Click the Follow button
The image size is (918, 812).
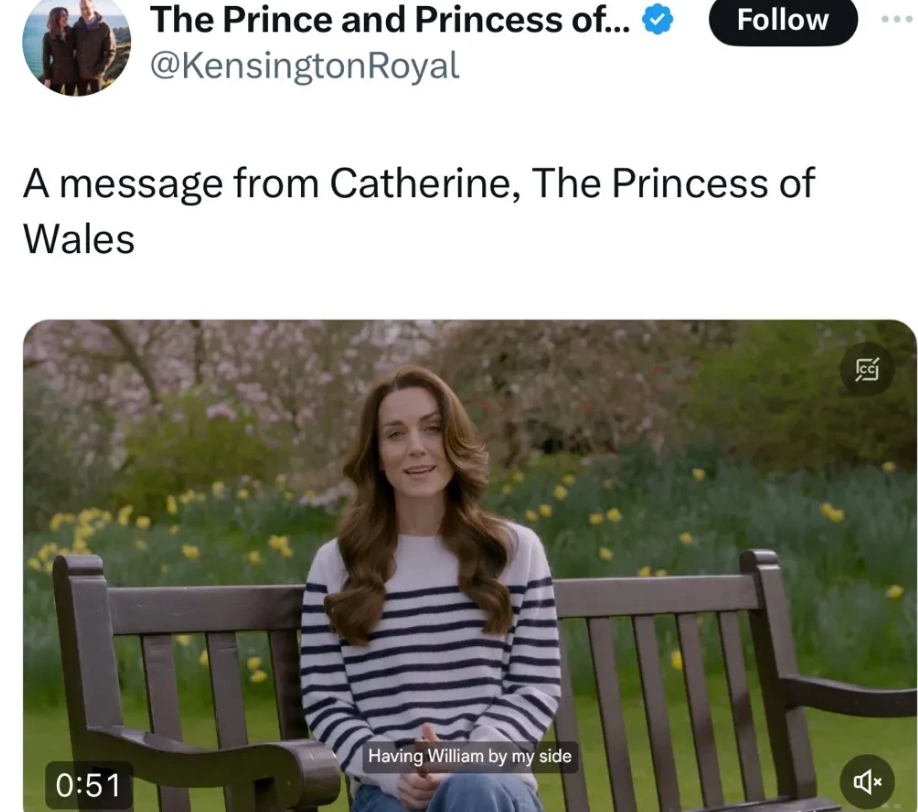pos(782,20)
